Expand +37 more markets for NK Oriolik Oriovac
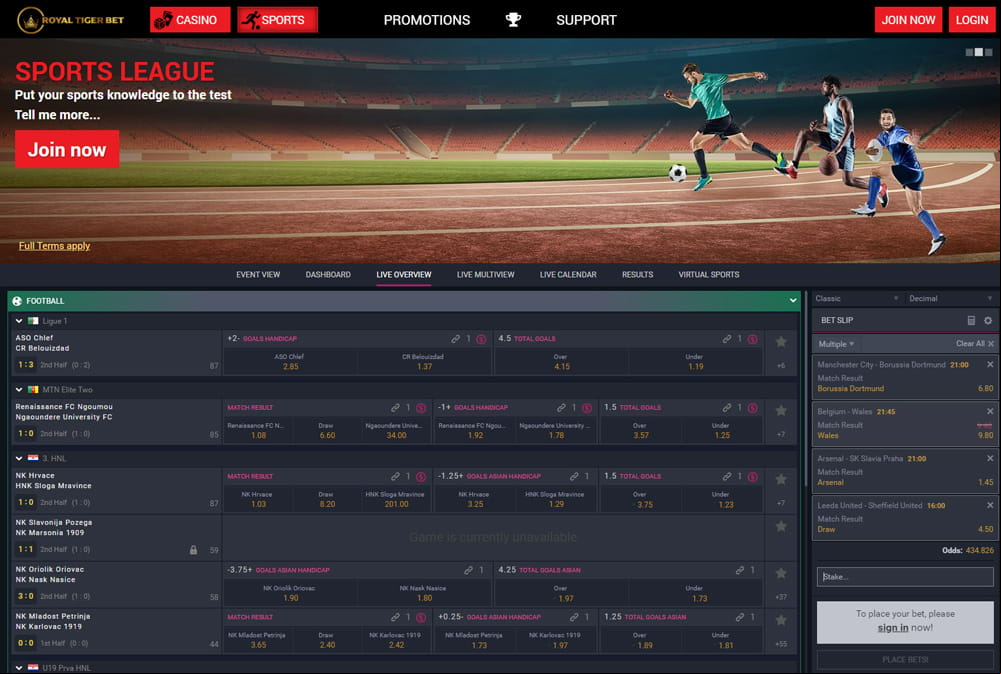Viewport: 1001px width, 674px height. (781, 597)
